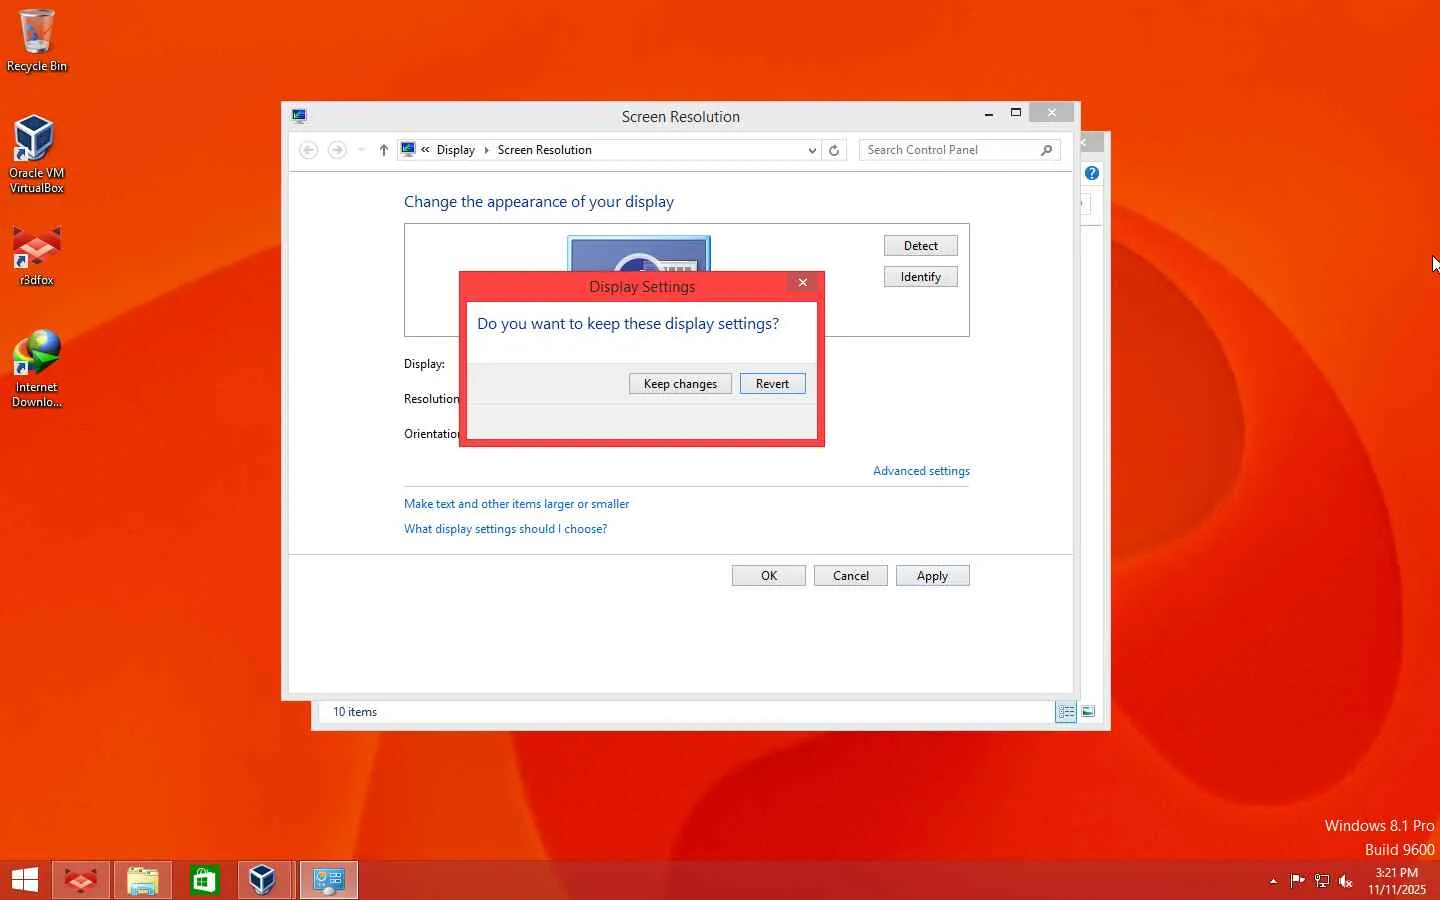Screen dimensions: 1440x900
Task: Open the recent locations dropdown arrow
Action: point(361,150)
